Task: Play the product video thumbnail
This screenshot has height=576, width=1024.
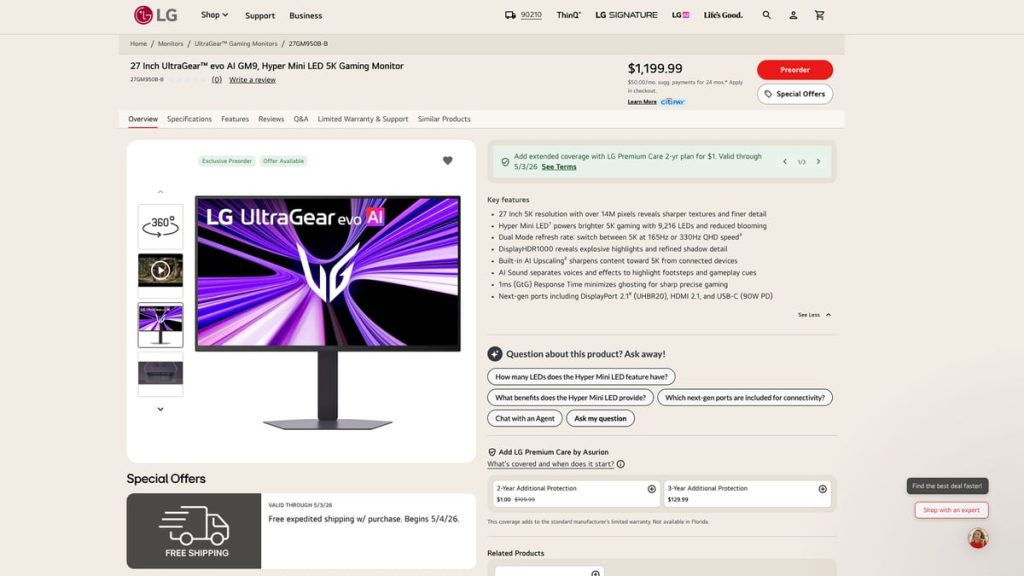Action: [x=161, y=270]
